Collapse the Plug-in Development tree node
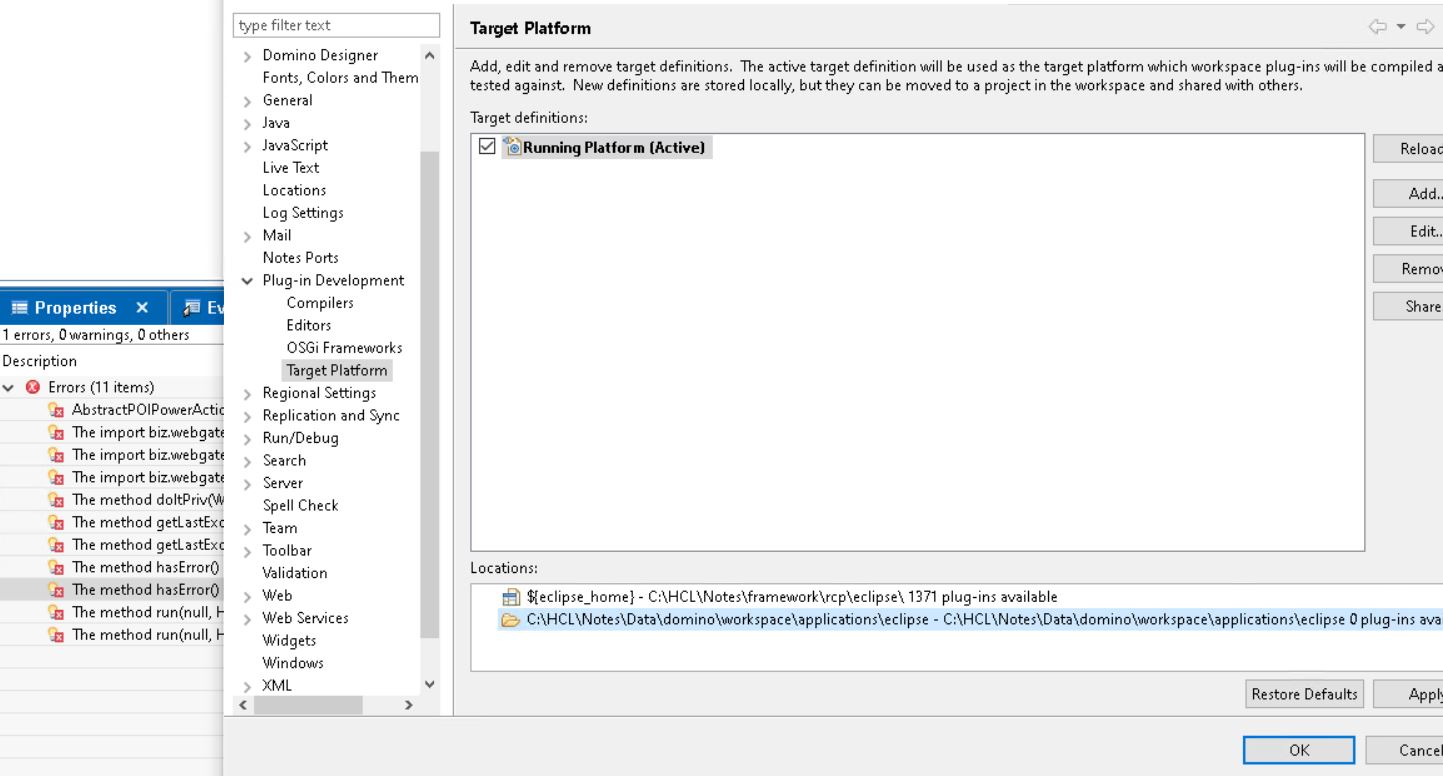1443x776 pixels. point(247,281)
